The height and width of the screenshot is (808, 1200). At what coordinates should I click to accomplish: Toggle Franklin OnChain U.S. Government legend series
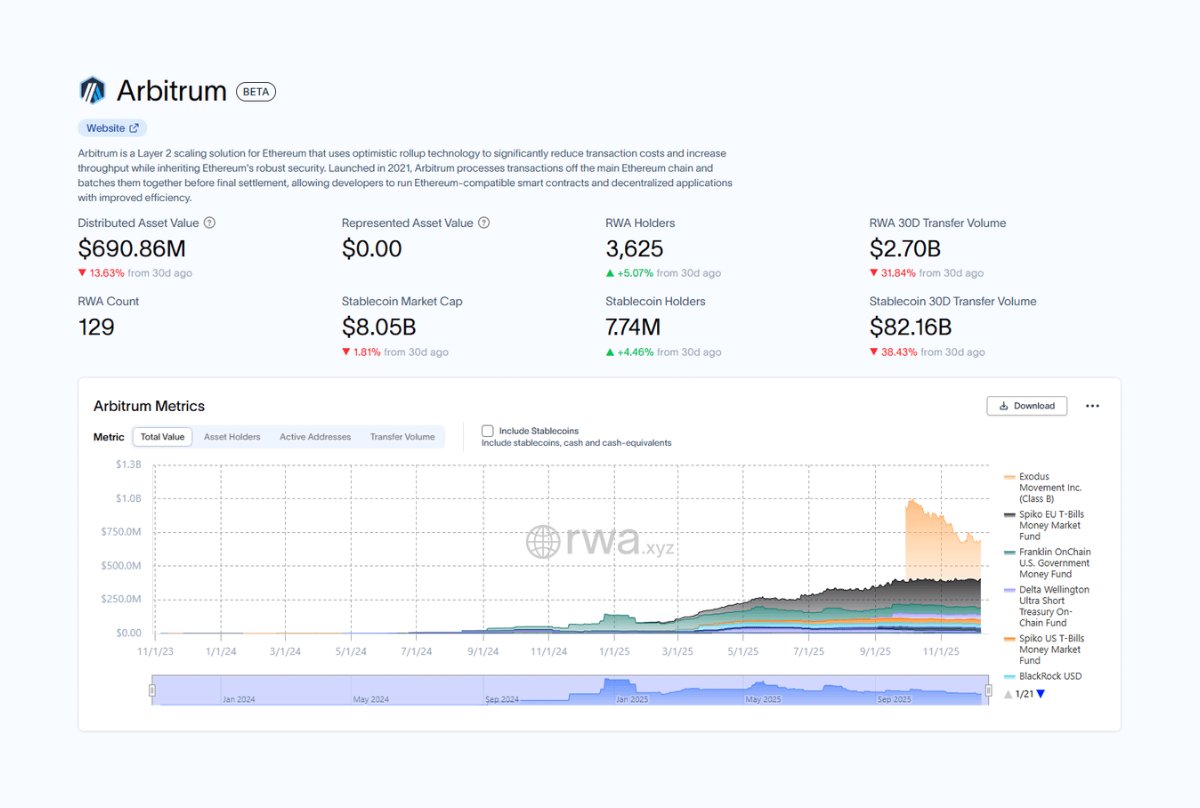click(1046, 563)
